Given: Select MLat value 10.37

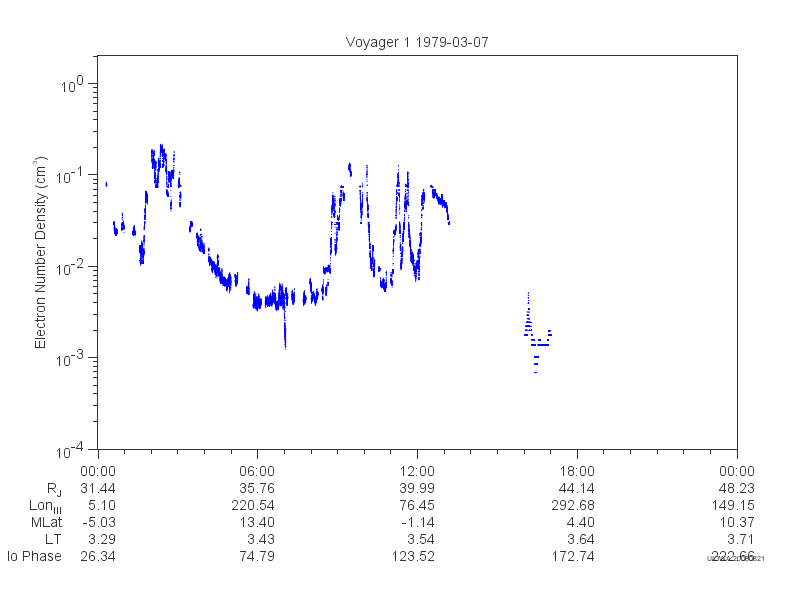Looking at the screenshot, I should pyautogui.click(x=737, y=522).
